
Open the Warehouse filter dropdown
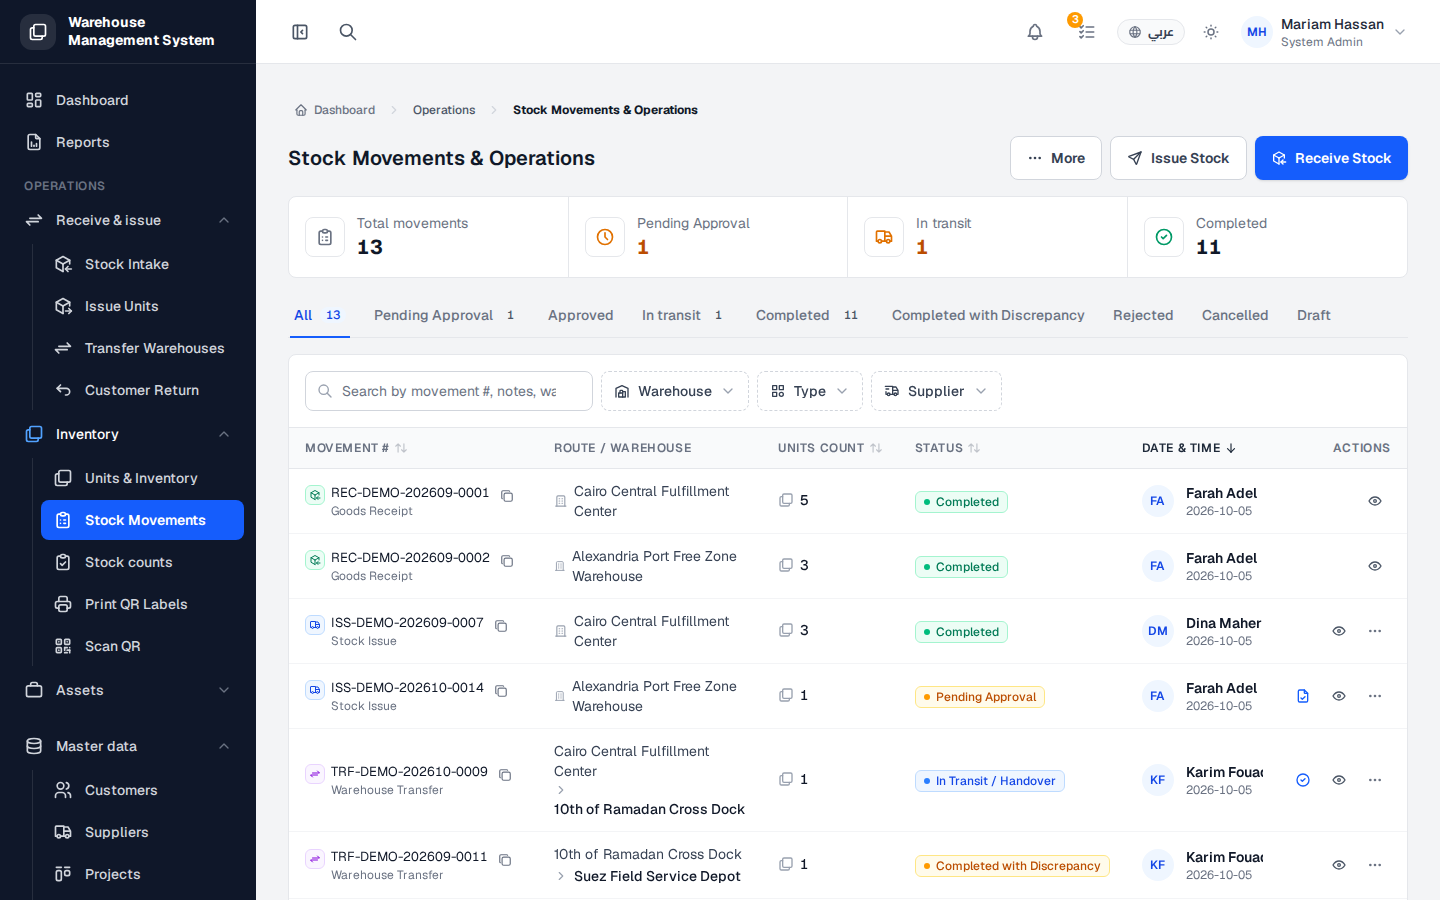pos(675,391)
